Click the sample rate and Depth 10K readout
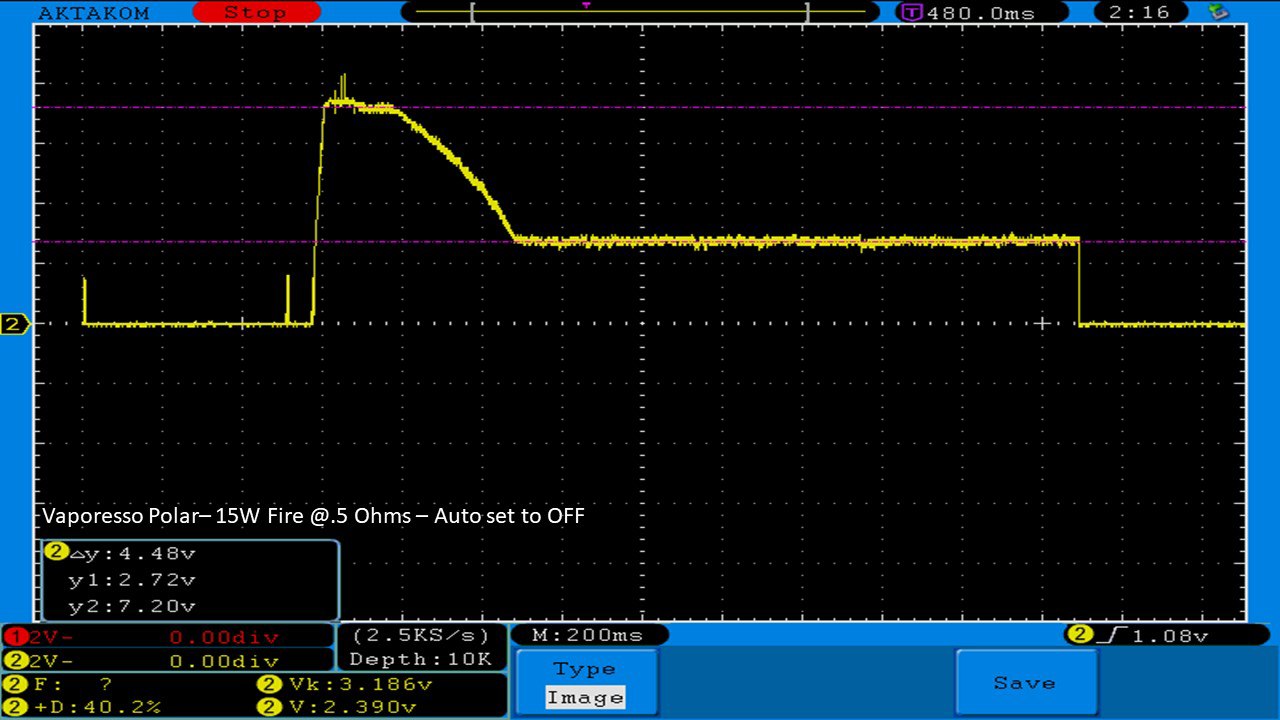Image resolution: width=1280 pixels, height=720 pixels. (x=420, y=647)
